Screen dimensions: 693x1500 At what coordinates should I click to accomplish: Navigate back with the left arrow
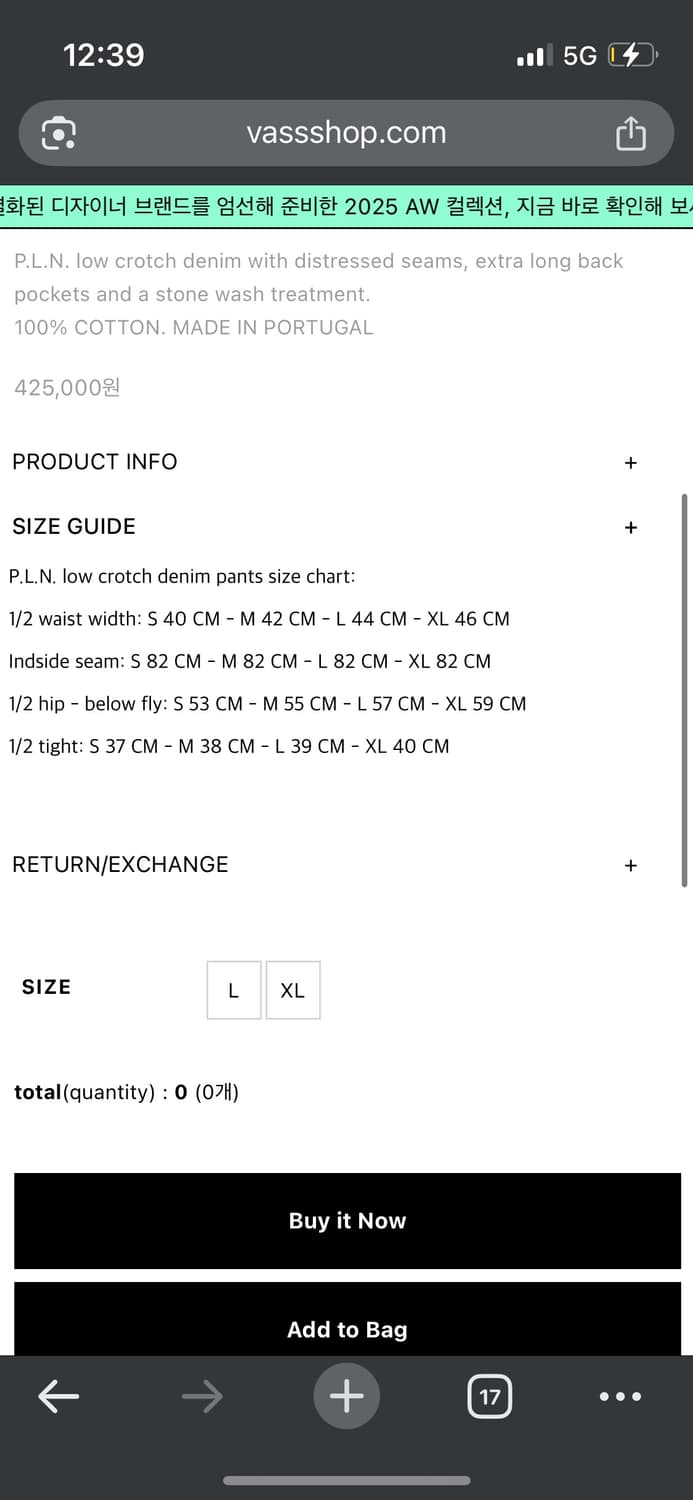coord(58,1396)
